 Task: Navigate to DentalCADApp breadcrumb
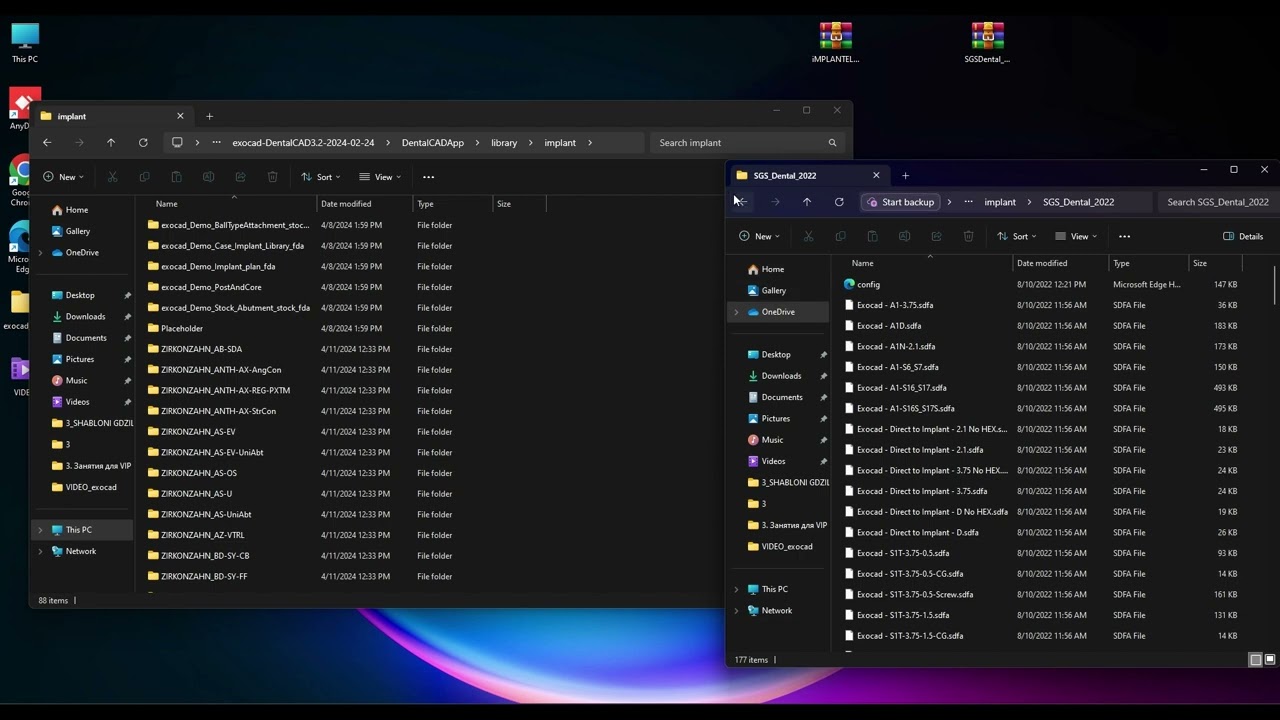click(x=433, y=143)
